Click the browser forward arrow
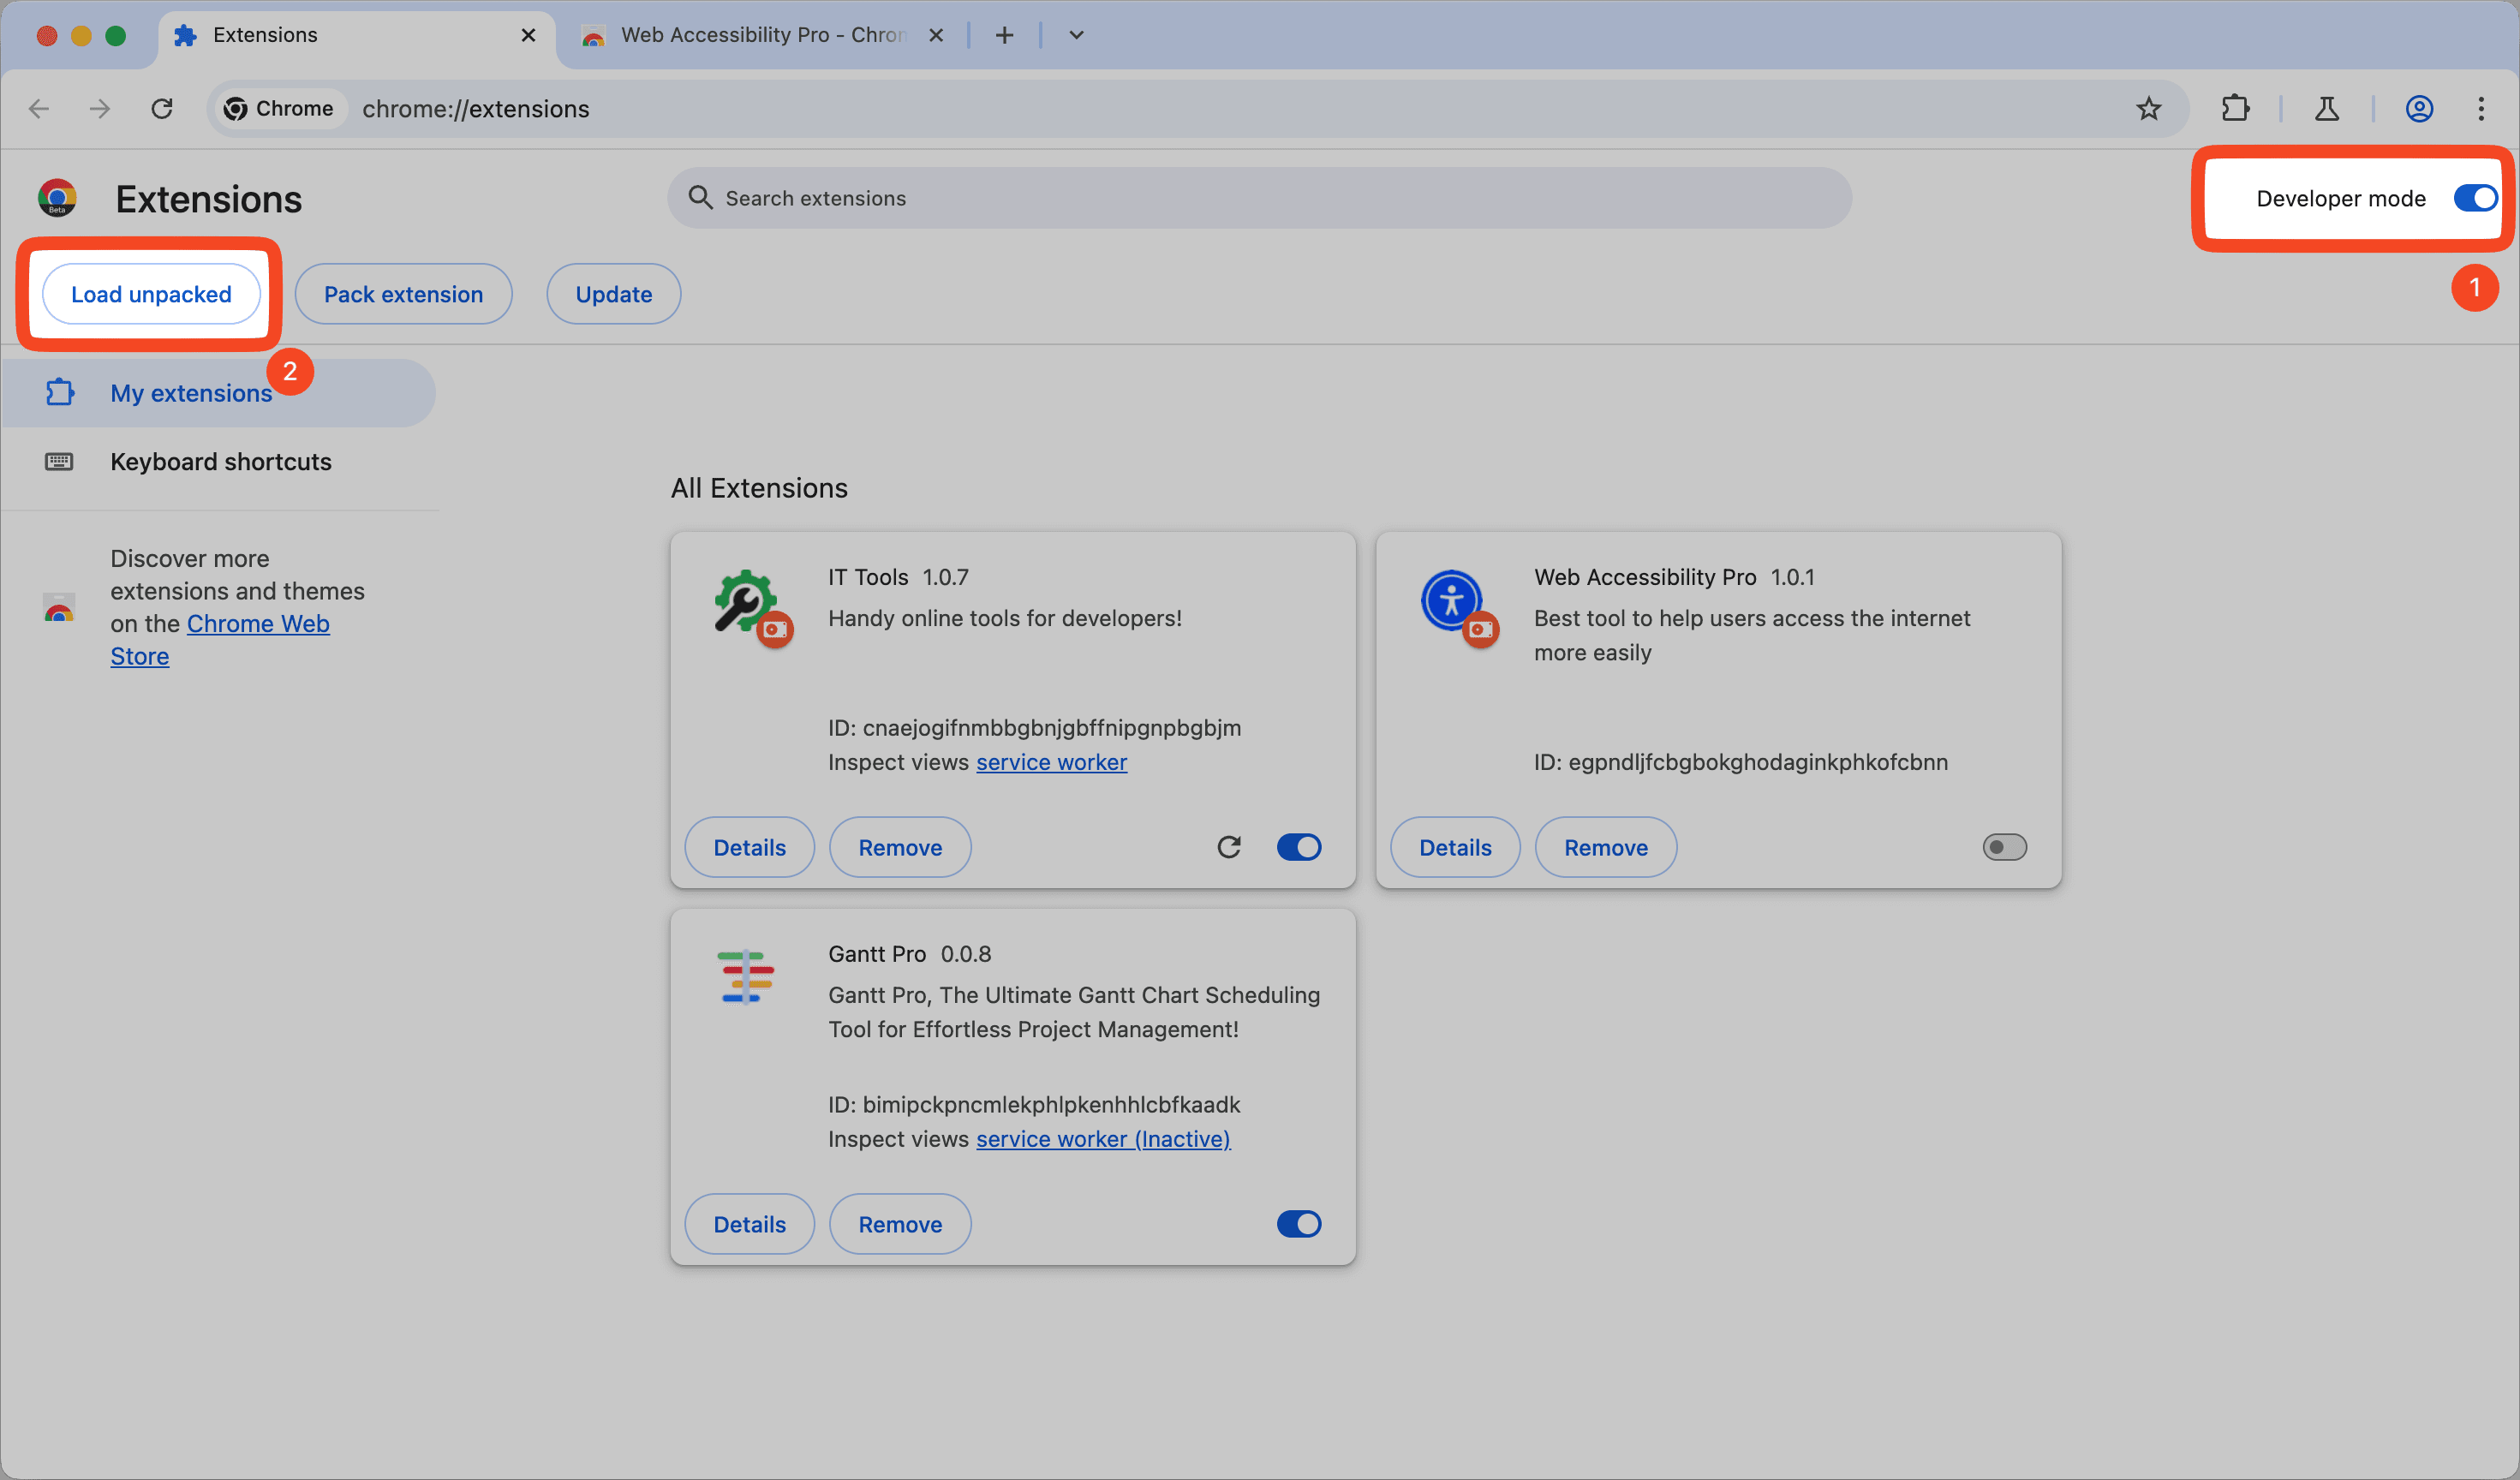Image resolution: width=2520 pixels, height=1480 pixels. pos(100,108)
